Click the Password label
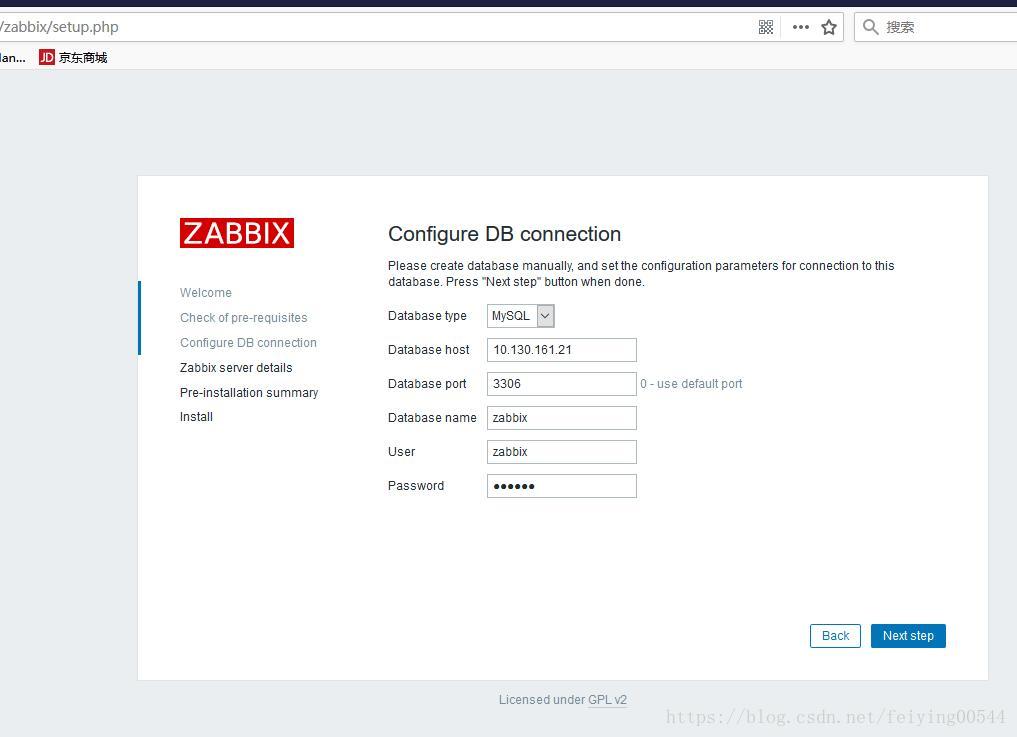 [416, 486]
